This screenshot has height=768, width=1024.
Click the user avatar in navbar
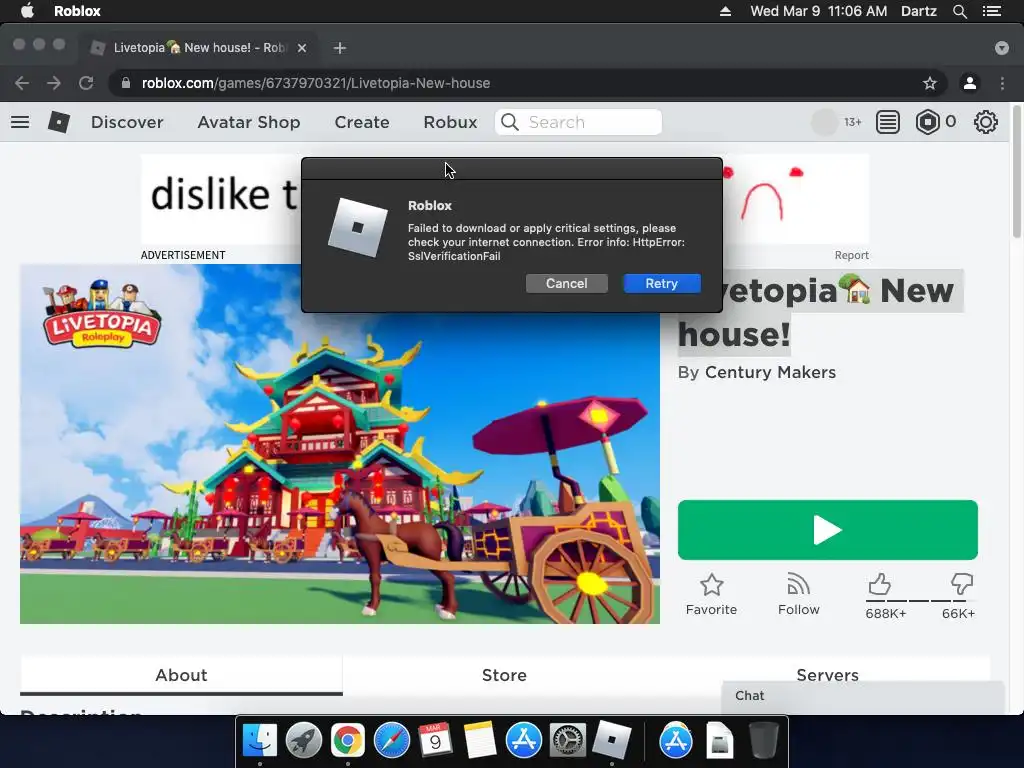[x=824, y=122]
